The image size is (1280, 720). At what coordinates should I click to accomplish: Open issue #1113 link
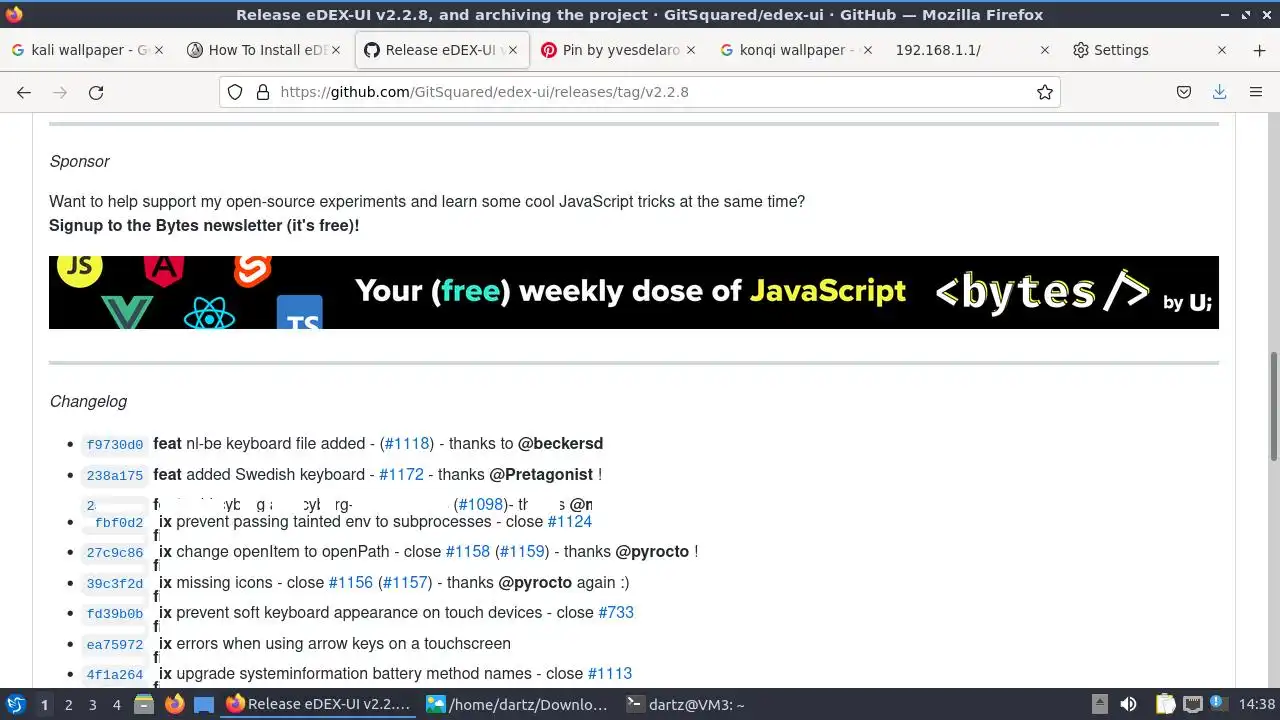610,673
